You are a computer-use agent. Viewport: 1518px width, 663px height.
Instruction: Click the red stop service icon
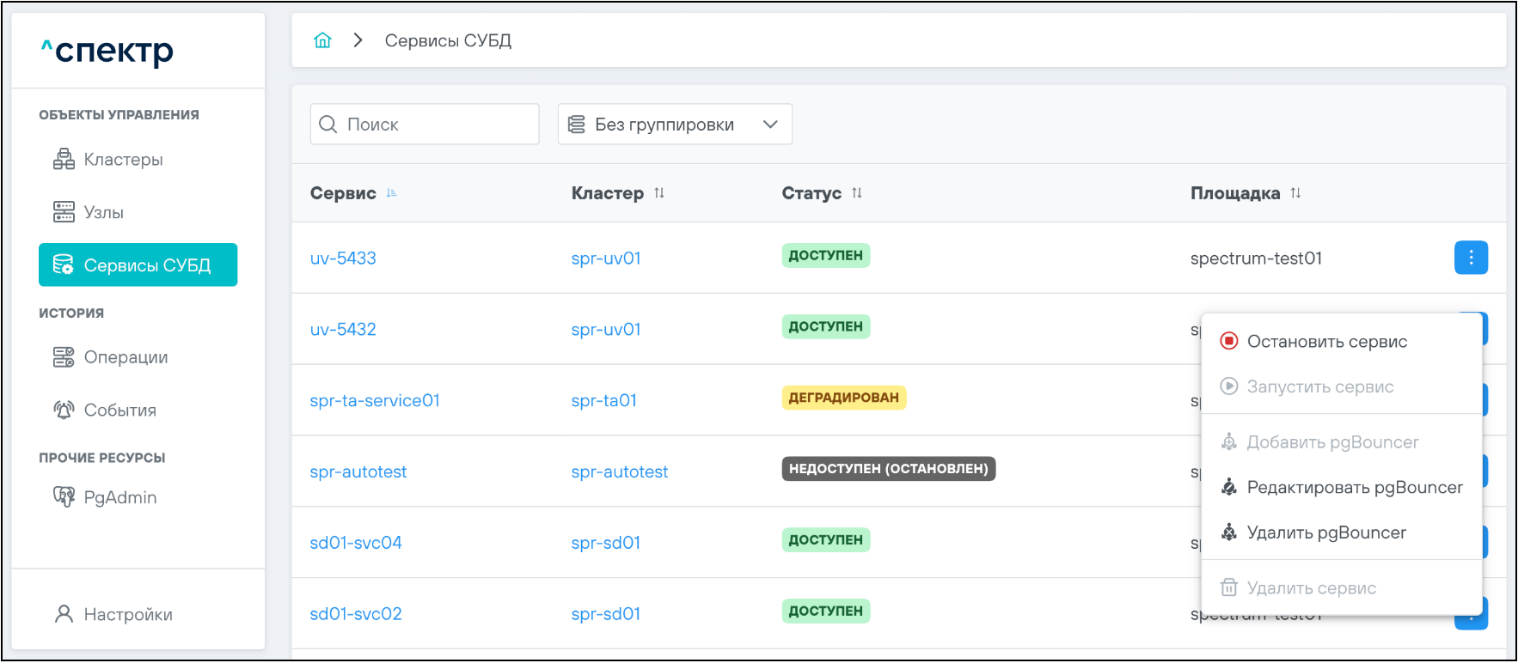click(1229, 342)
